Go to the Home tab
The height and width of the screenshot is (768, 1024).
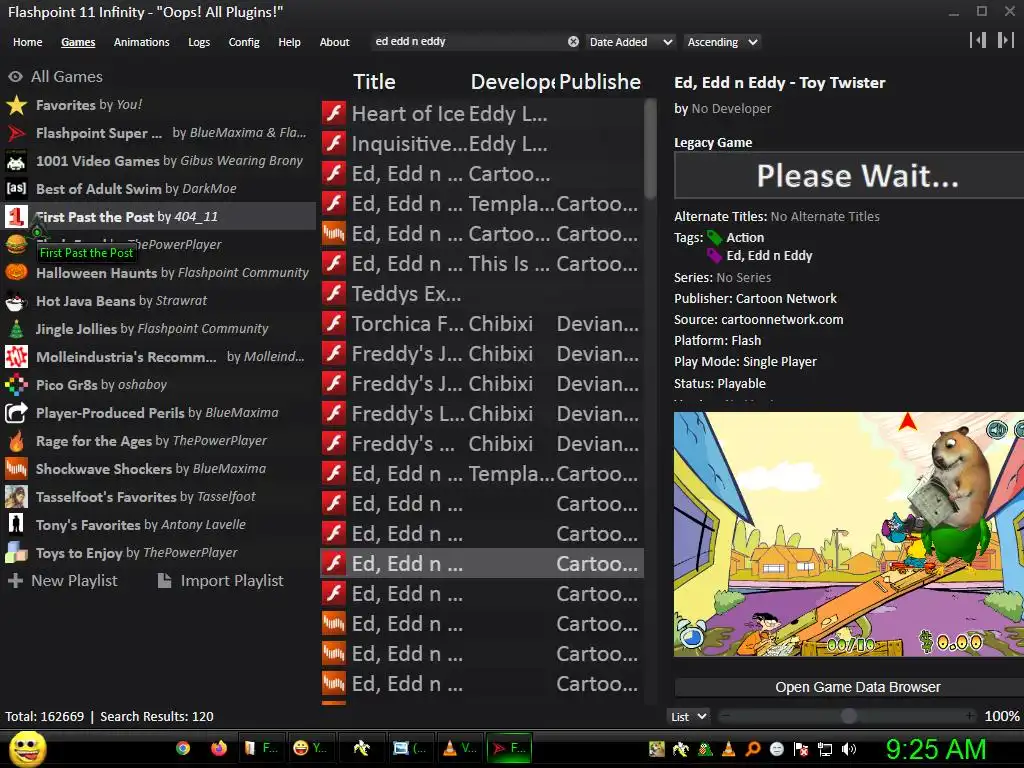click(27, 42)
